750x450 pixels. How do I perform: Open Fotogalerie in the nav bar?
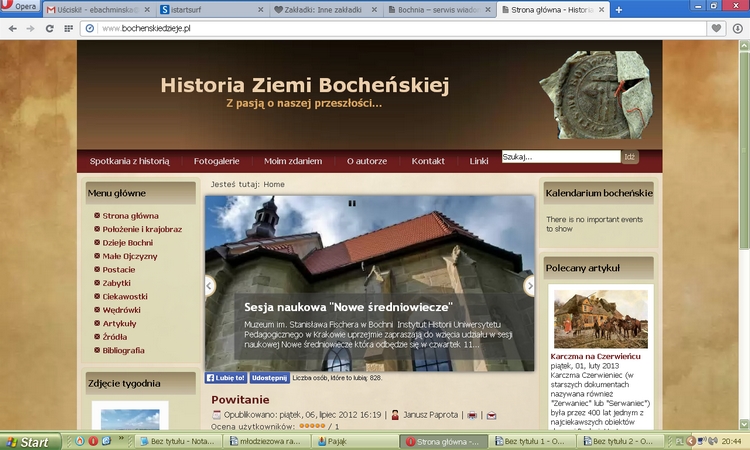point(216,161)
